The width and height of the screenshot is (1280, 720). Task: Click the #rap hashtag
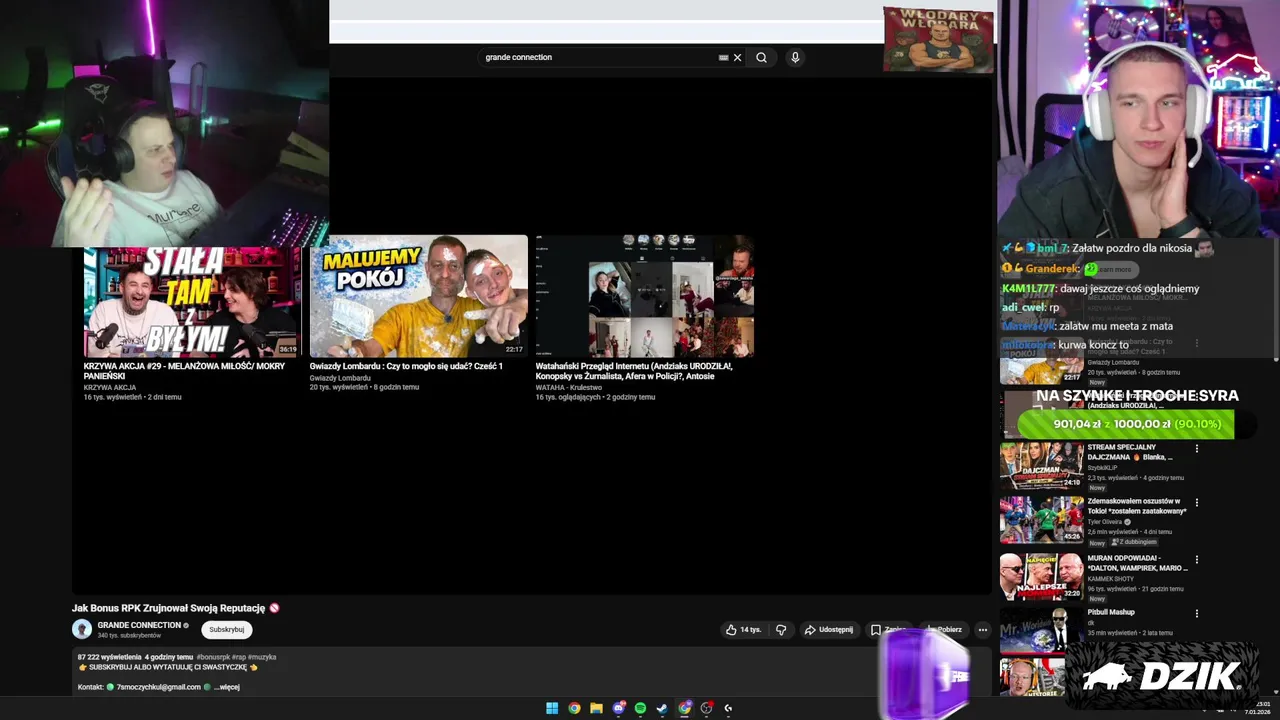[x=240, y=657]
